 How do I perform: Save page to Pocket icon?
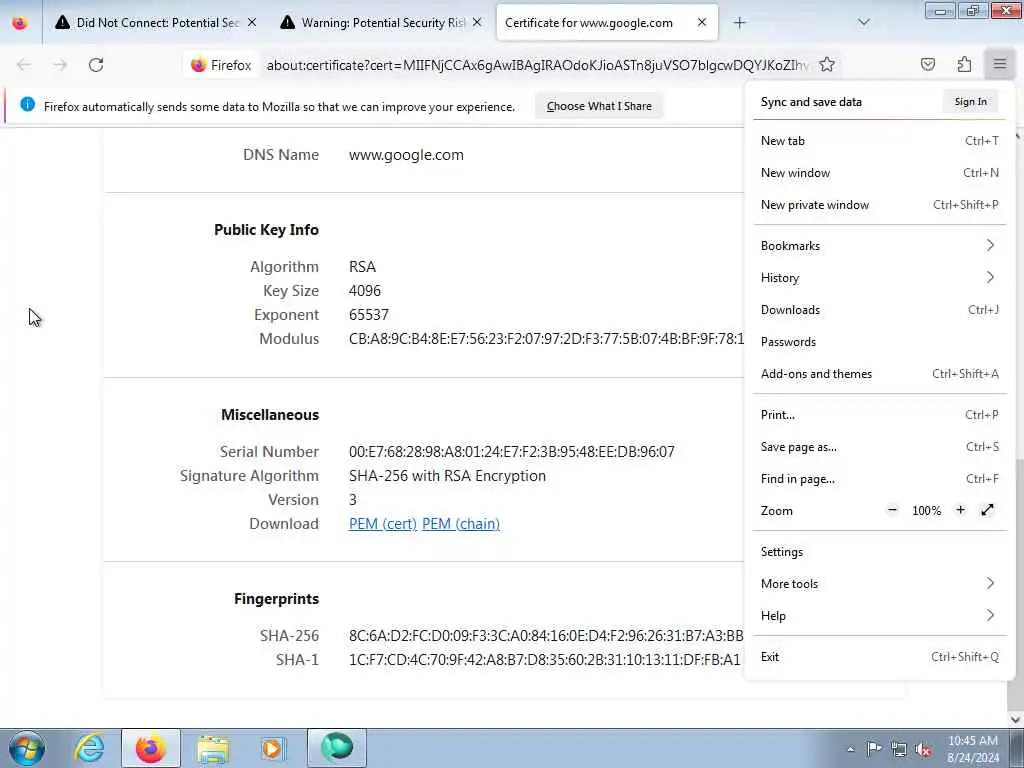pyautogui.click(x=928, y=64)
